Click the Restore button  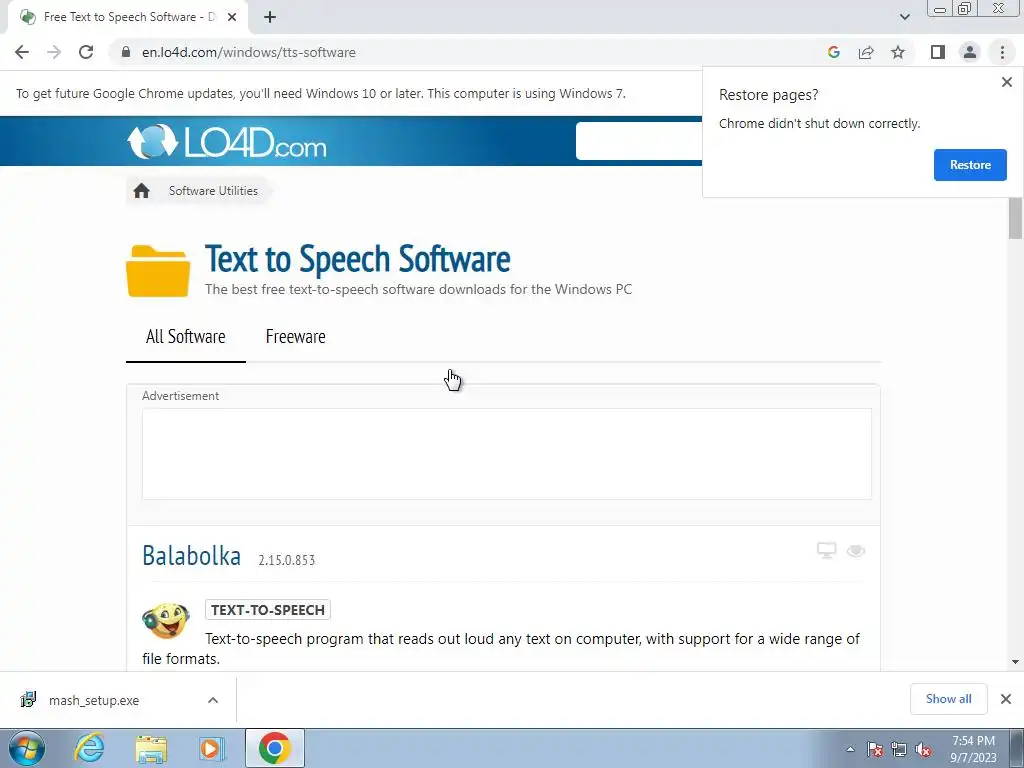(970, 165)
